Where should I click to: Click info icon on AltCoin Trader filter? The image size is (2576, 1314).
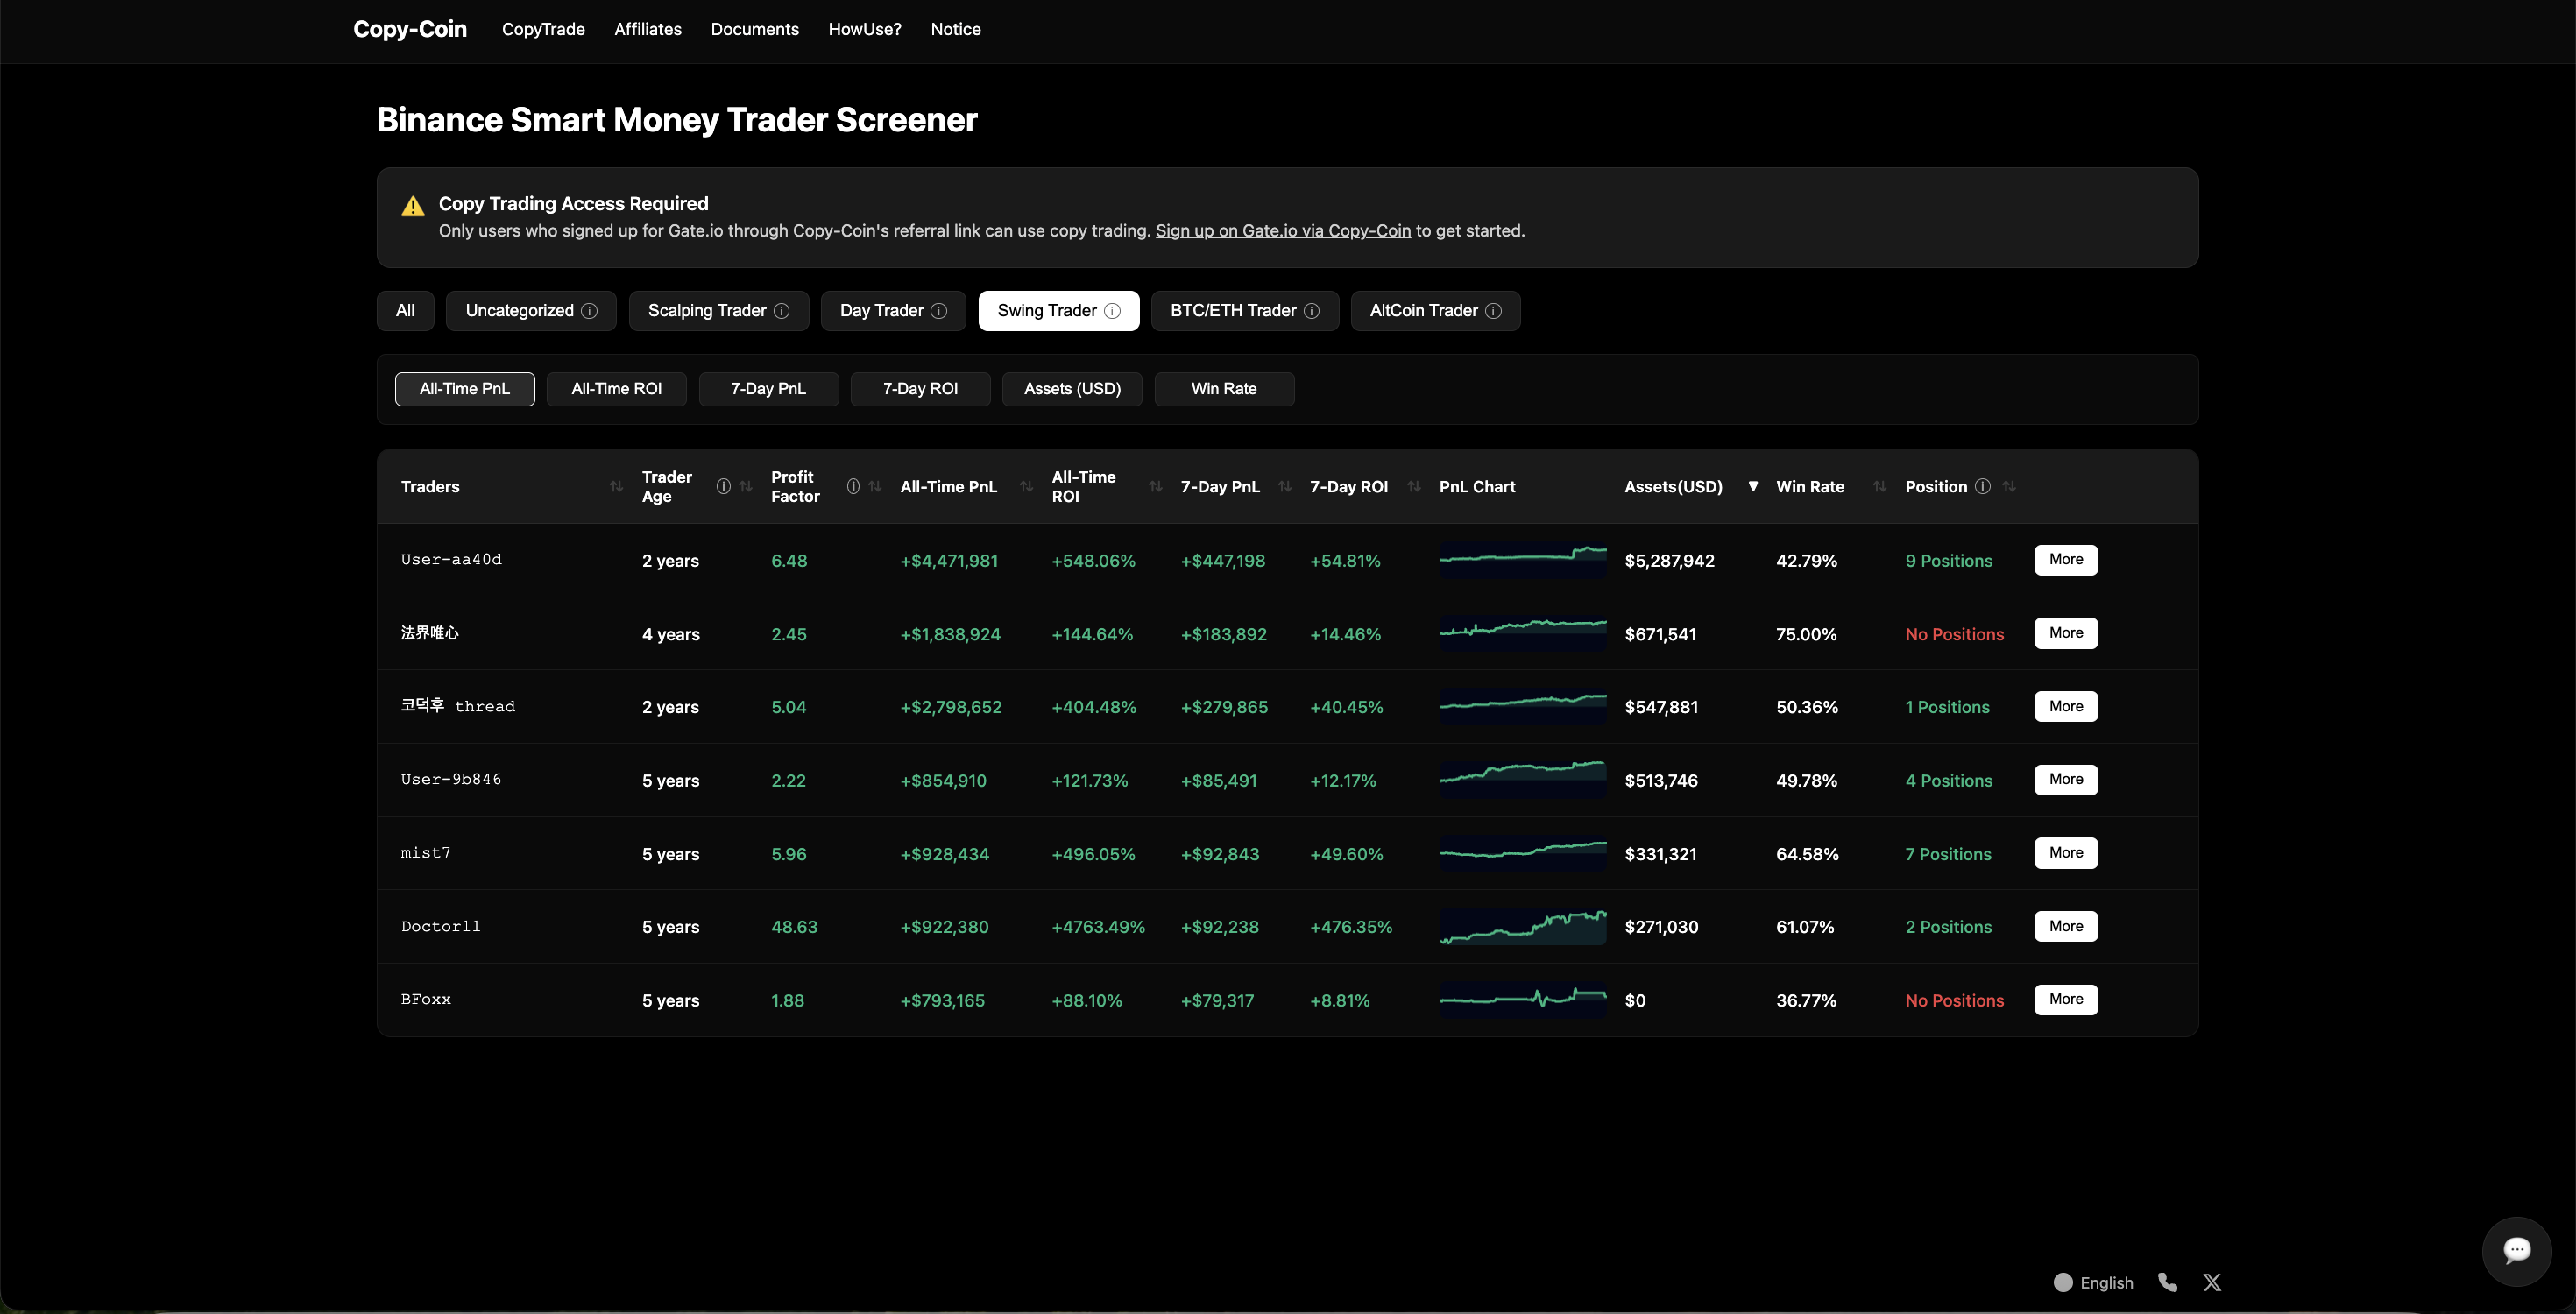coord(1493,311)
